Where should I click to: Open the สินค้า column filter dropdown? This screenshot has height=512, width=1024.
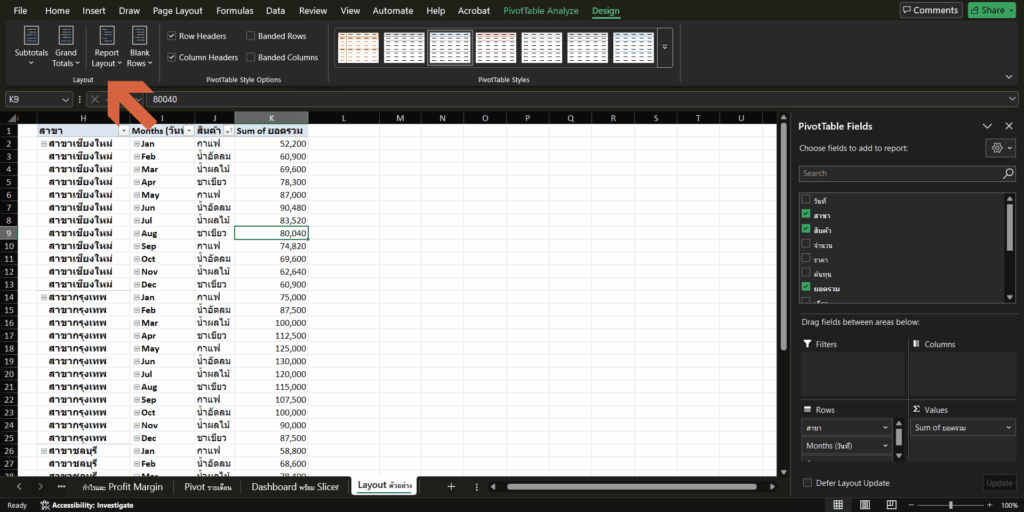click(x=229, y=131)
